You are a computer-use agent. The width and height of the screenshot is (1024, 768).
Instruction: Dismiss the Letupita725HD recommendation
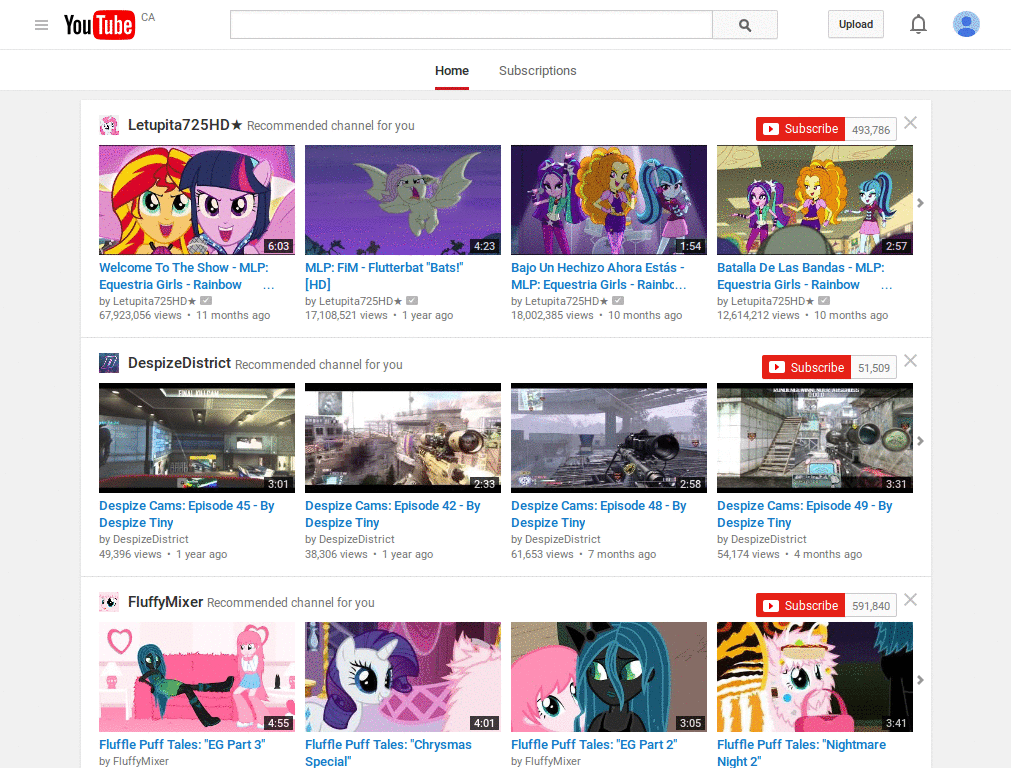[910, 122]
